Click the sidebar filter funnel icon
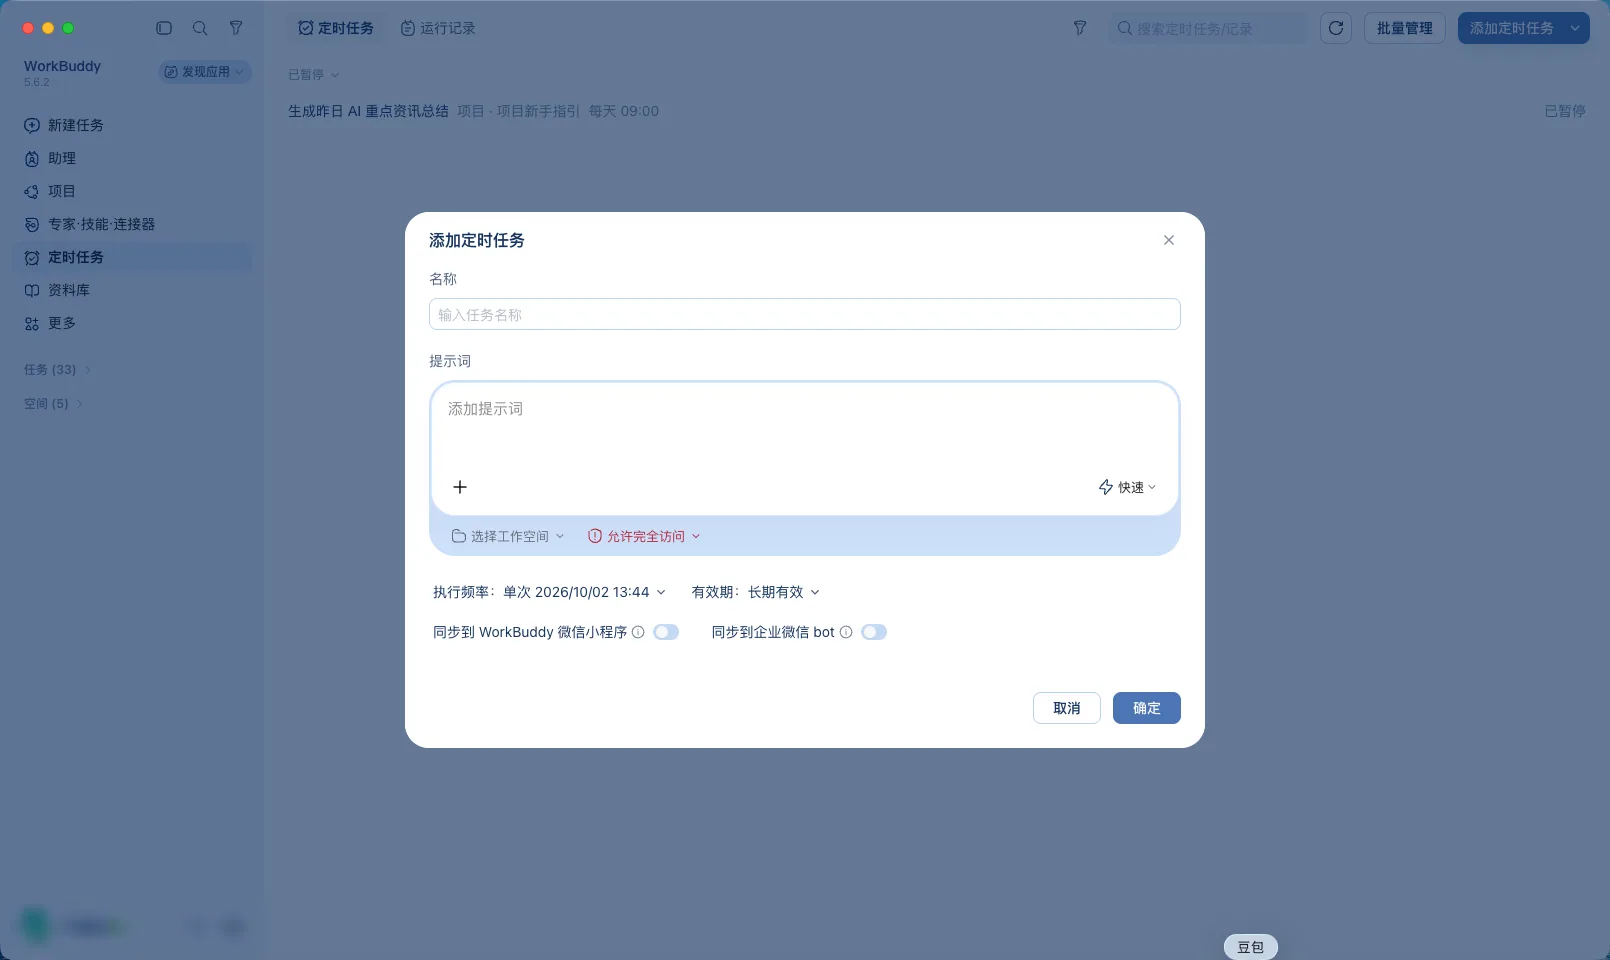1610x960 pixels. point(236,28)
